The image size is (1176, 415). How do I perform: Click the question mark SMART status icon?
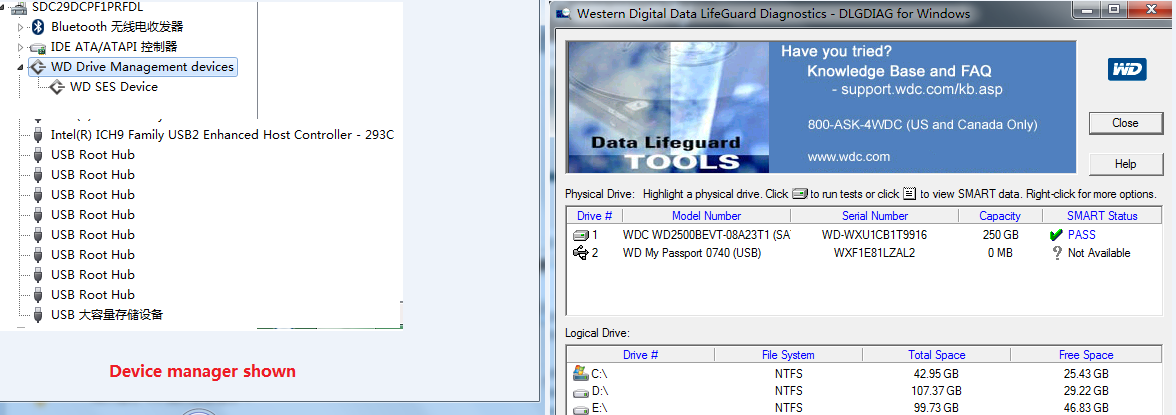(x=1057, y=254)
